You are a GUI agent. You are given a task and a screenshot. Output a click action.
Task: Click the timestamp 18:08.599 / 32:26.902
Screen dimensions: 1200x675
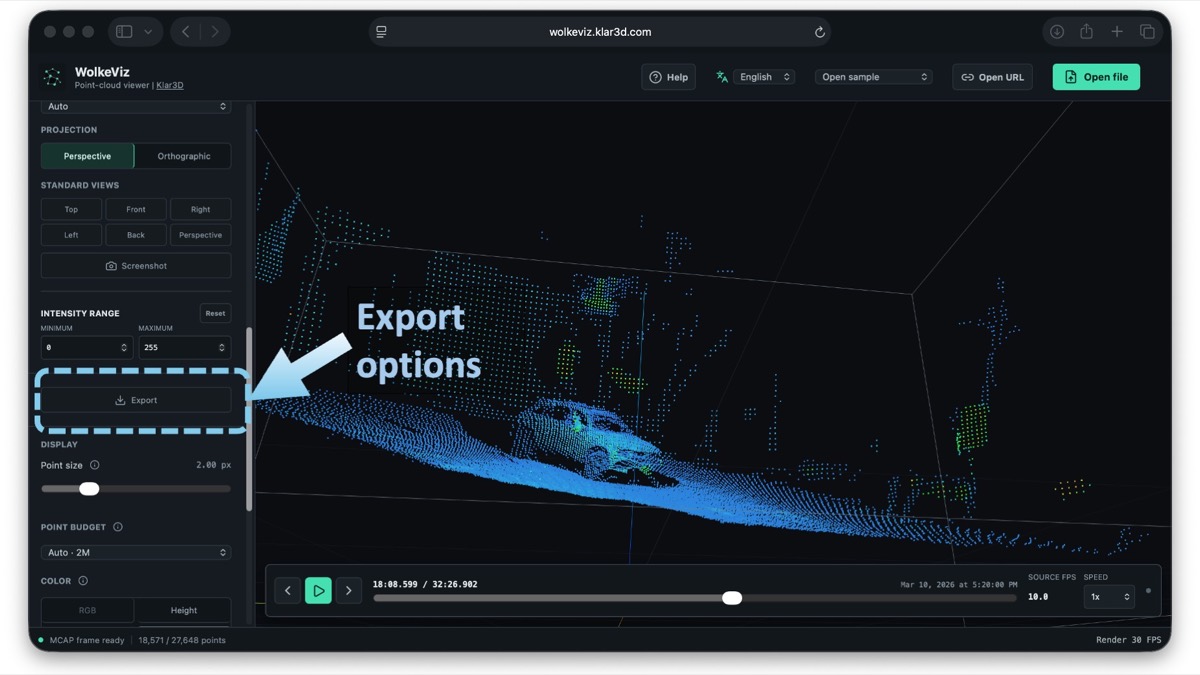tap(425, 584)
